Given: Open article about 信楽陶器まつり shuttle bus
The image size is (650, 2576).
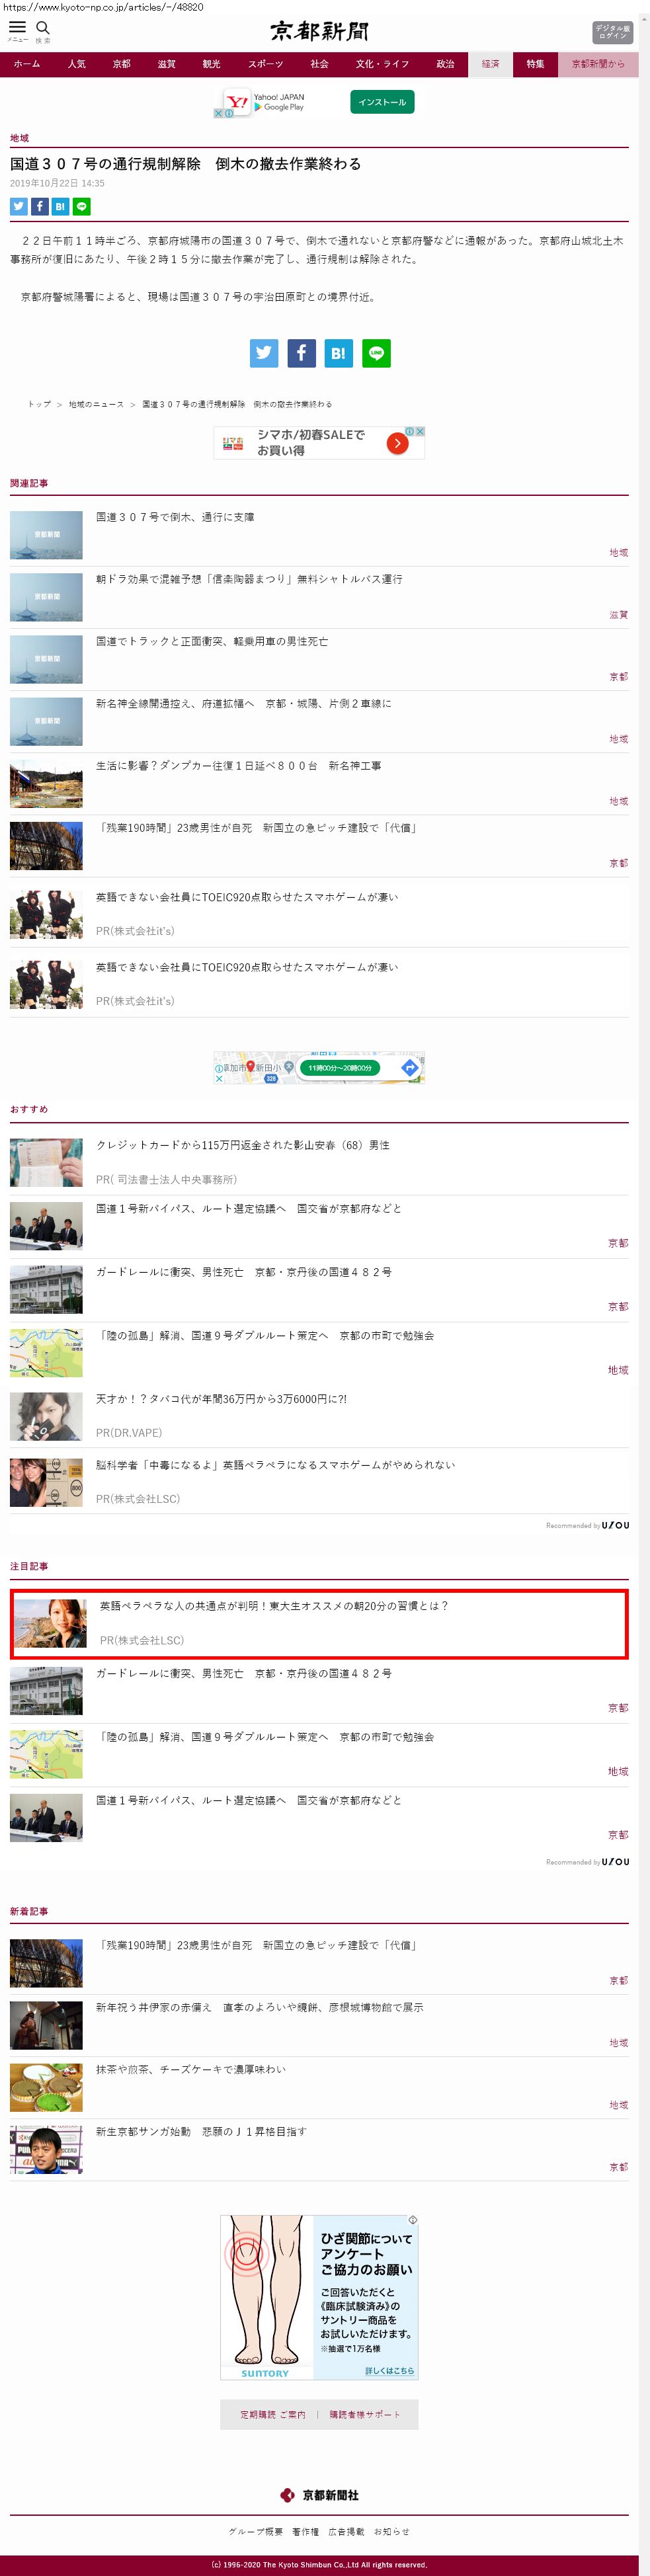Looking at the screenshot, I should (249, 579).
